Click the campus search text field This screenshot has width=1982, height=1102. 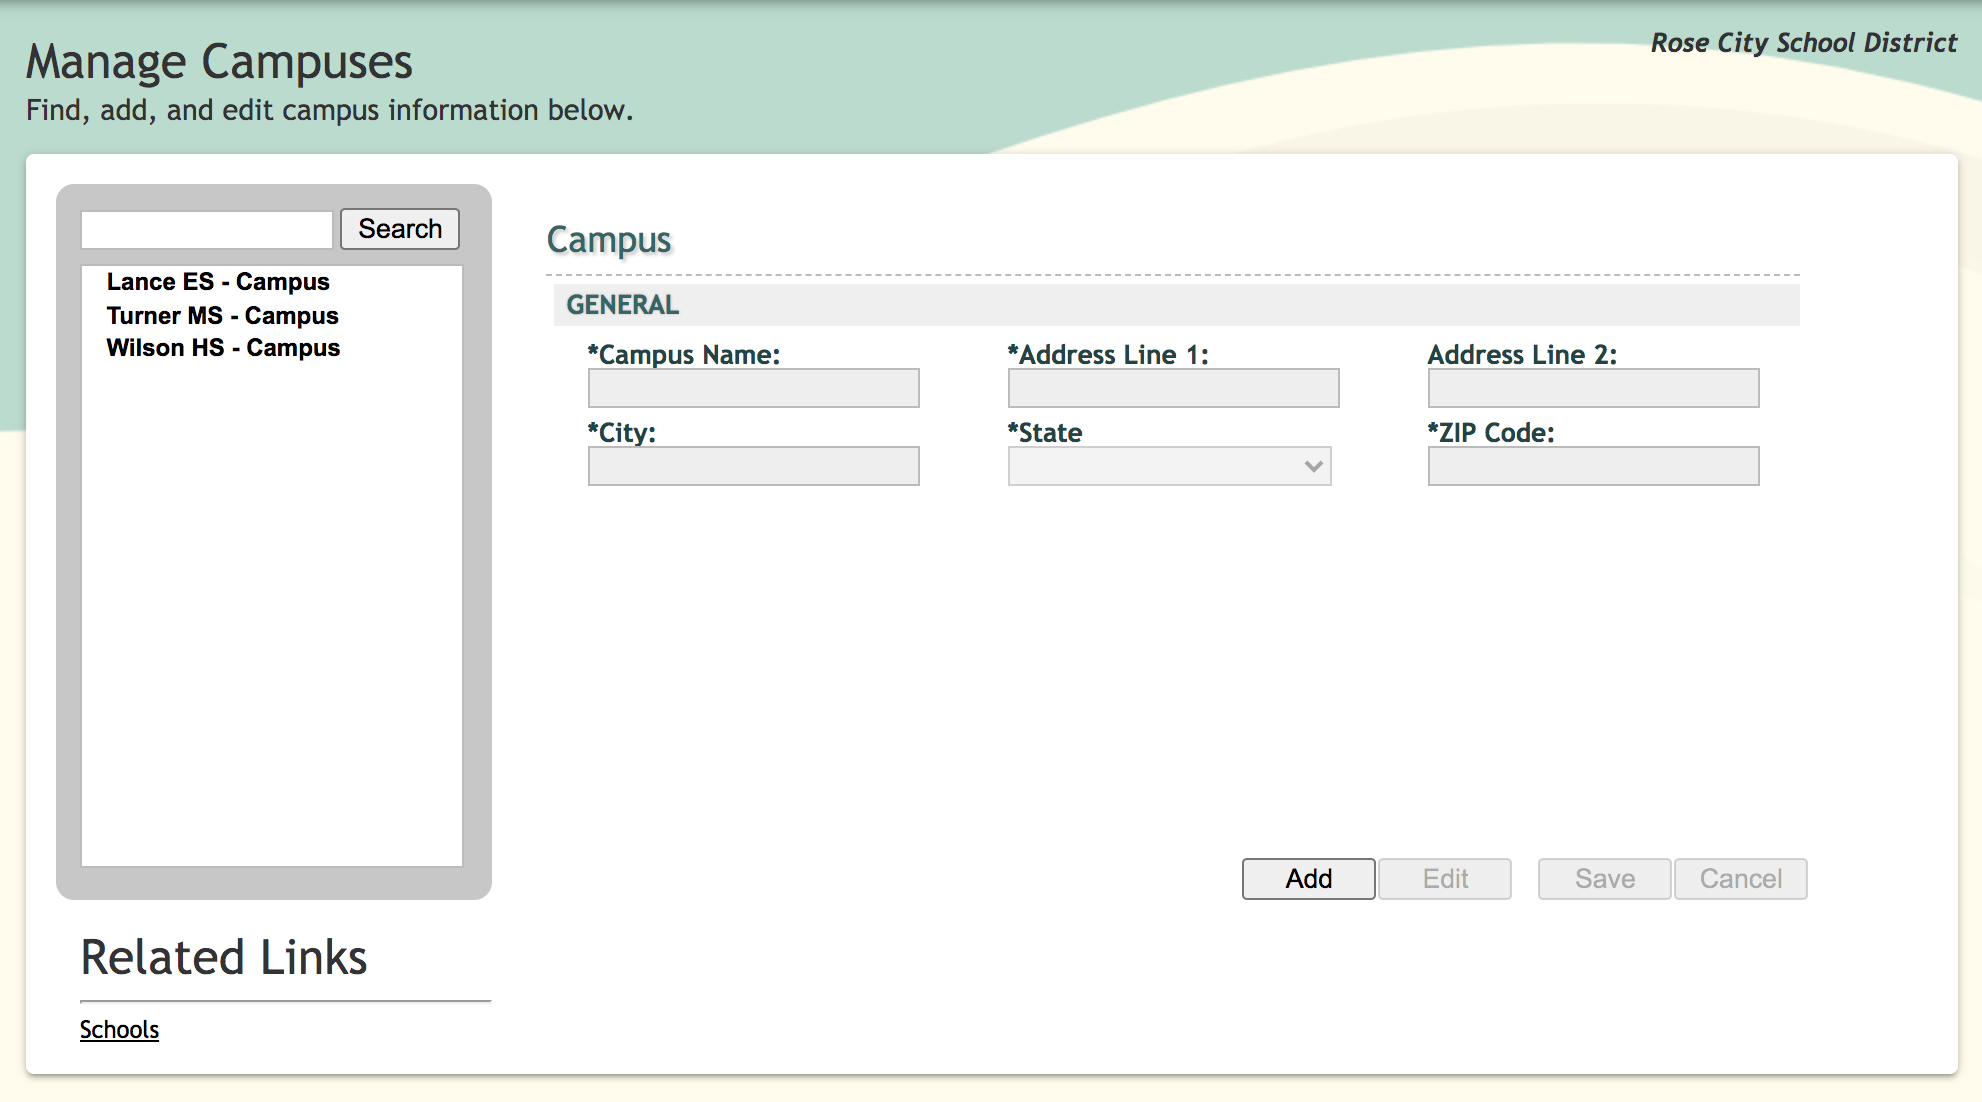207,230
